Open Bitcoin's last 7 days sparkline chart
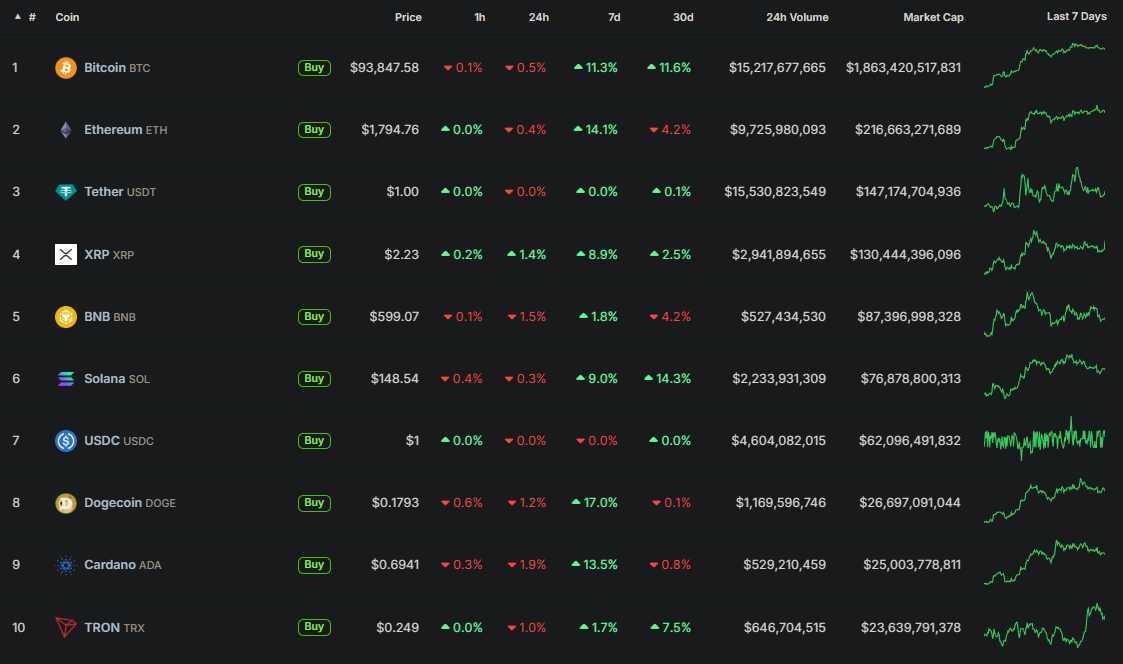The width and height of the screenshot is (1123, 664). (1044, 65)
